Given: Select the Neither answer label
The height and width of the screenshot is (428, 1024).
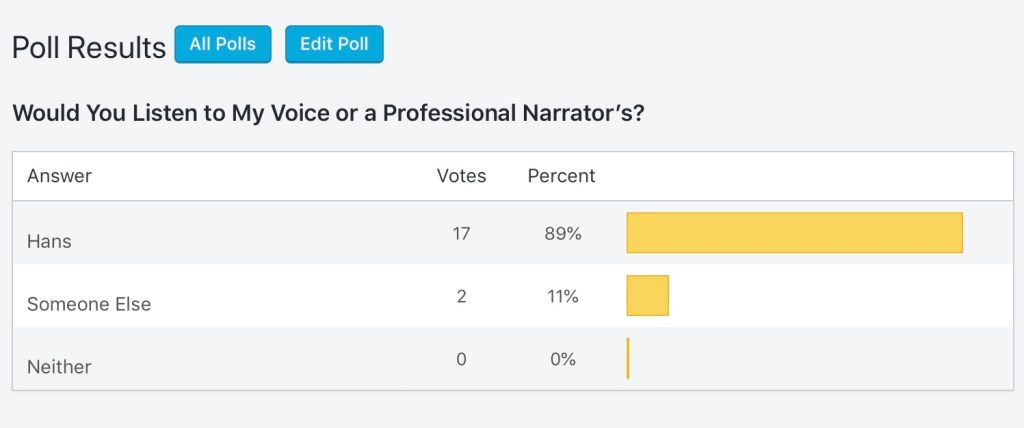Looking at the screenshot, I should [59, 367].
